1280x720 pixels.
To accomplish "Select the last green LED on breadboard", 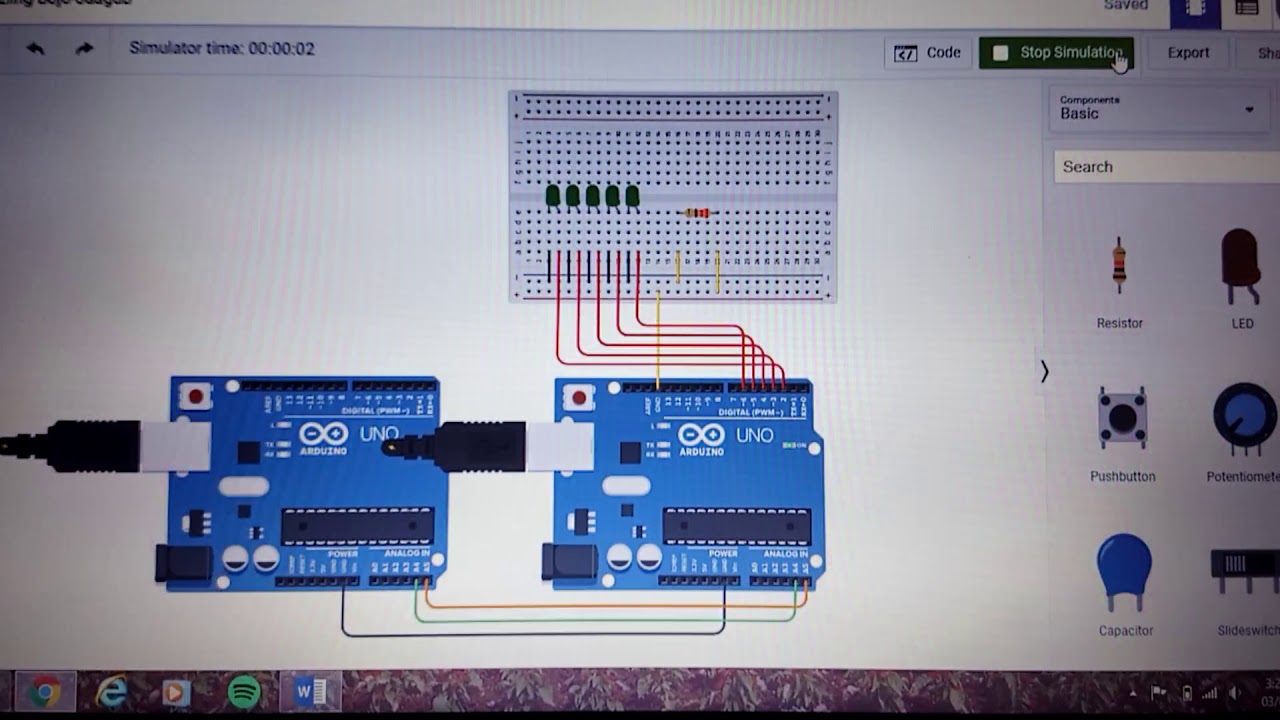I will pos(632,196).
